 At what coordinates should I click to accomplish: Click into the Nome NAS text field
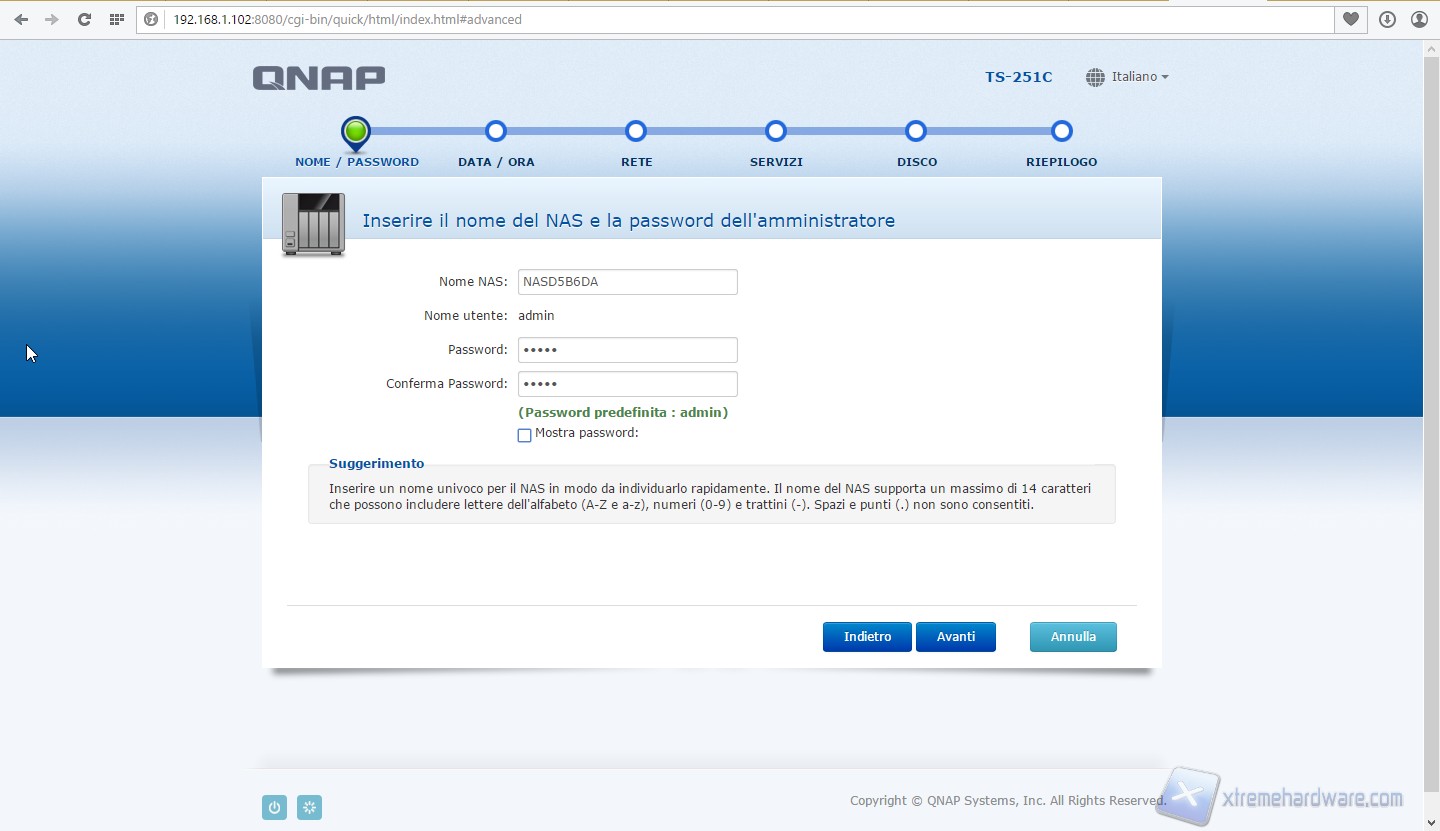[x=627, y=282]
